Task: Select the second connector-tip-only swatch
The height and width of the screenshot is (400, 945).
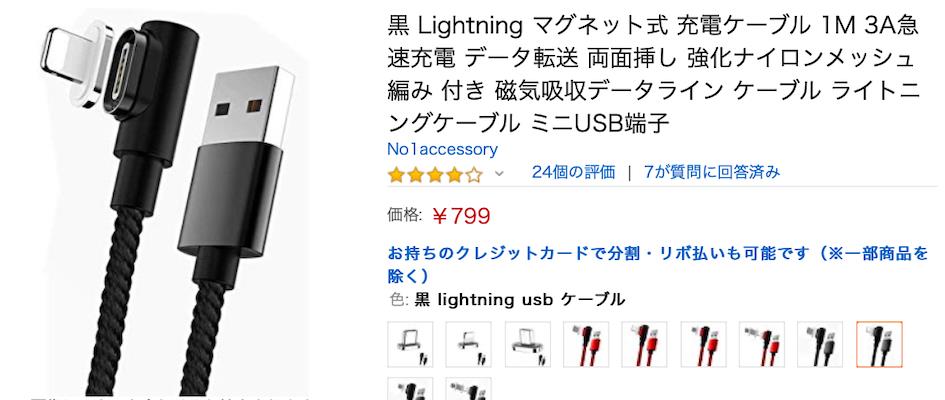Action: tap(468, 344)
